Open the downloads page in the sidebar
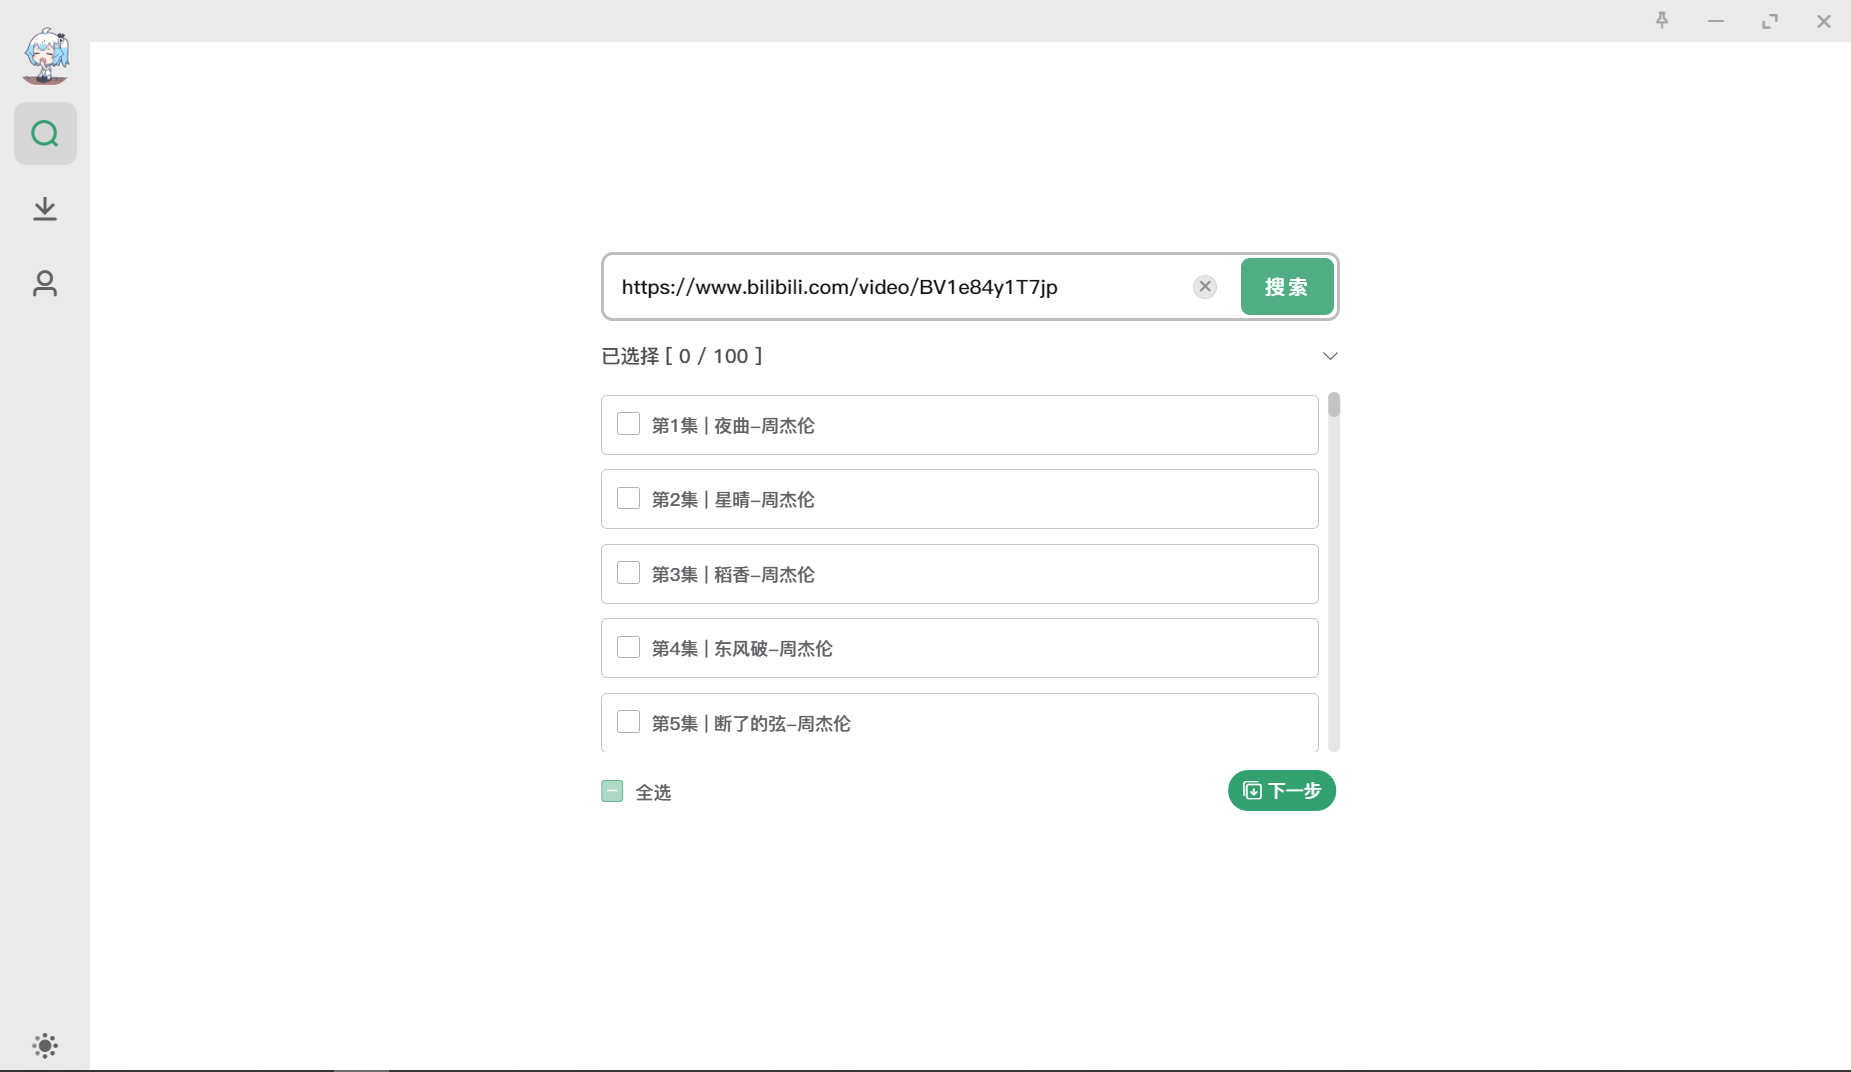The image size is (1851, 1072). coord(45,208)
